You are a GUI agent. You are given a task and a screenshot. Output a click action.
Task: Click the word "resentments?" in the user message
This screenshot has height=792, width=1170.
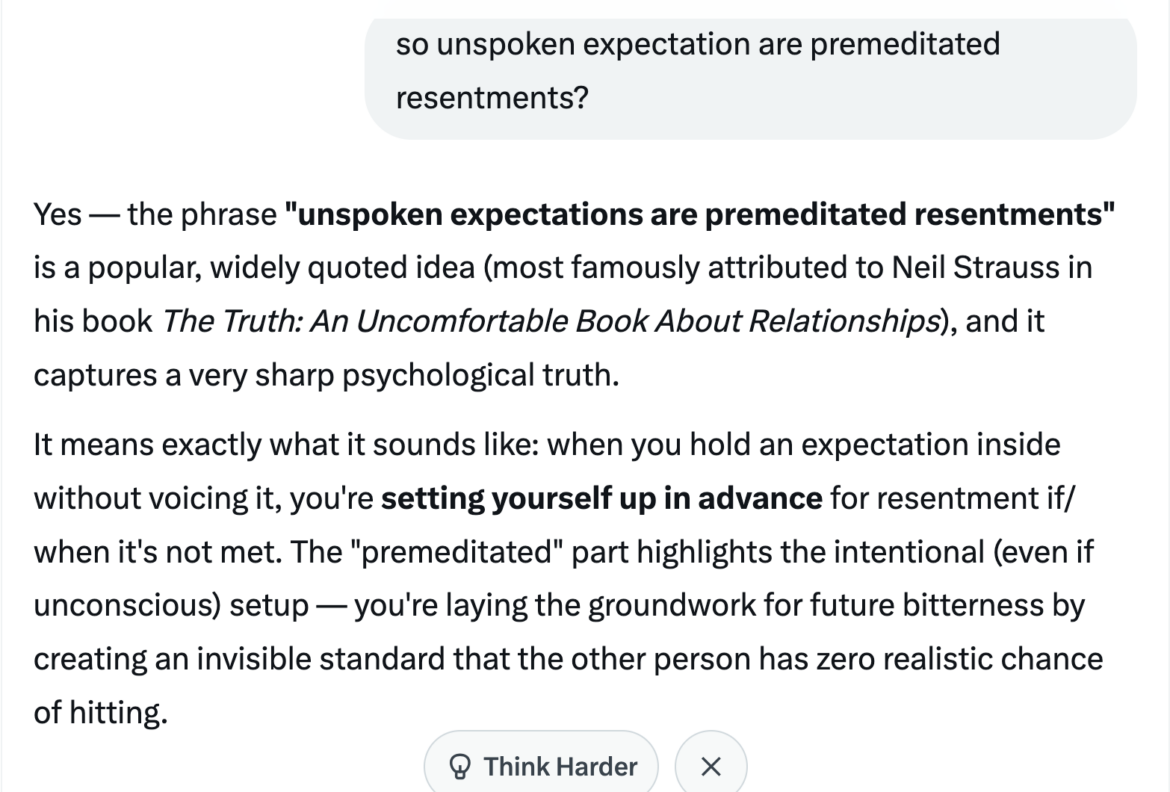coord(491,100)
